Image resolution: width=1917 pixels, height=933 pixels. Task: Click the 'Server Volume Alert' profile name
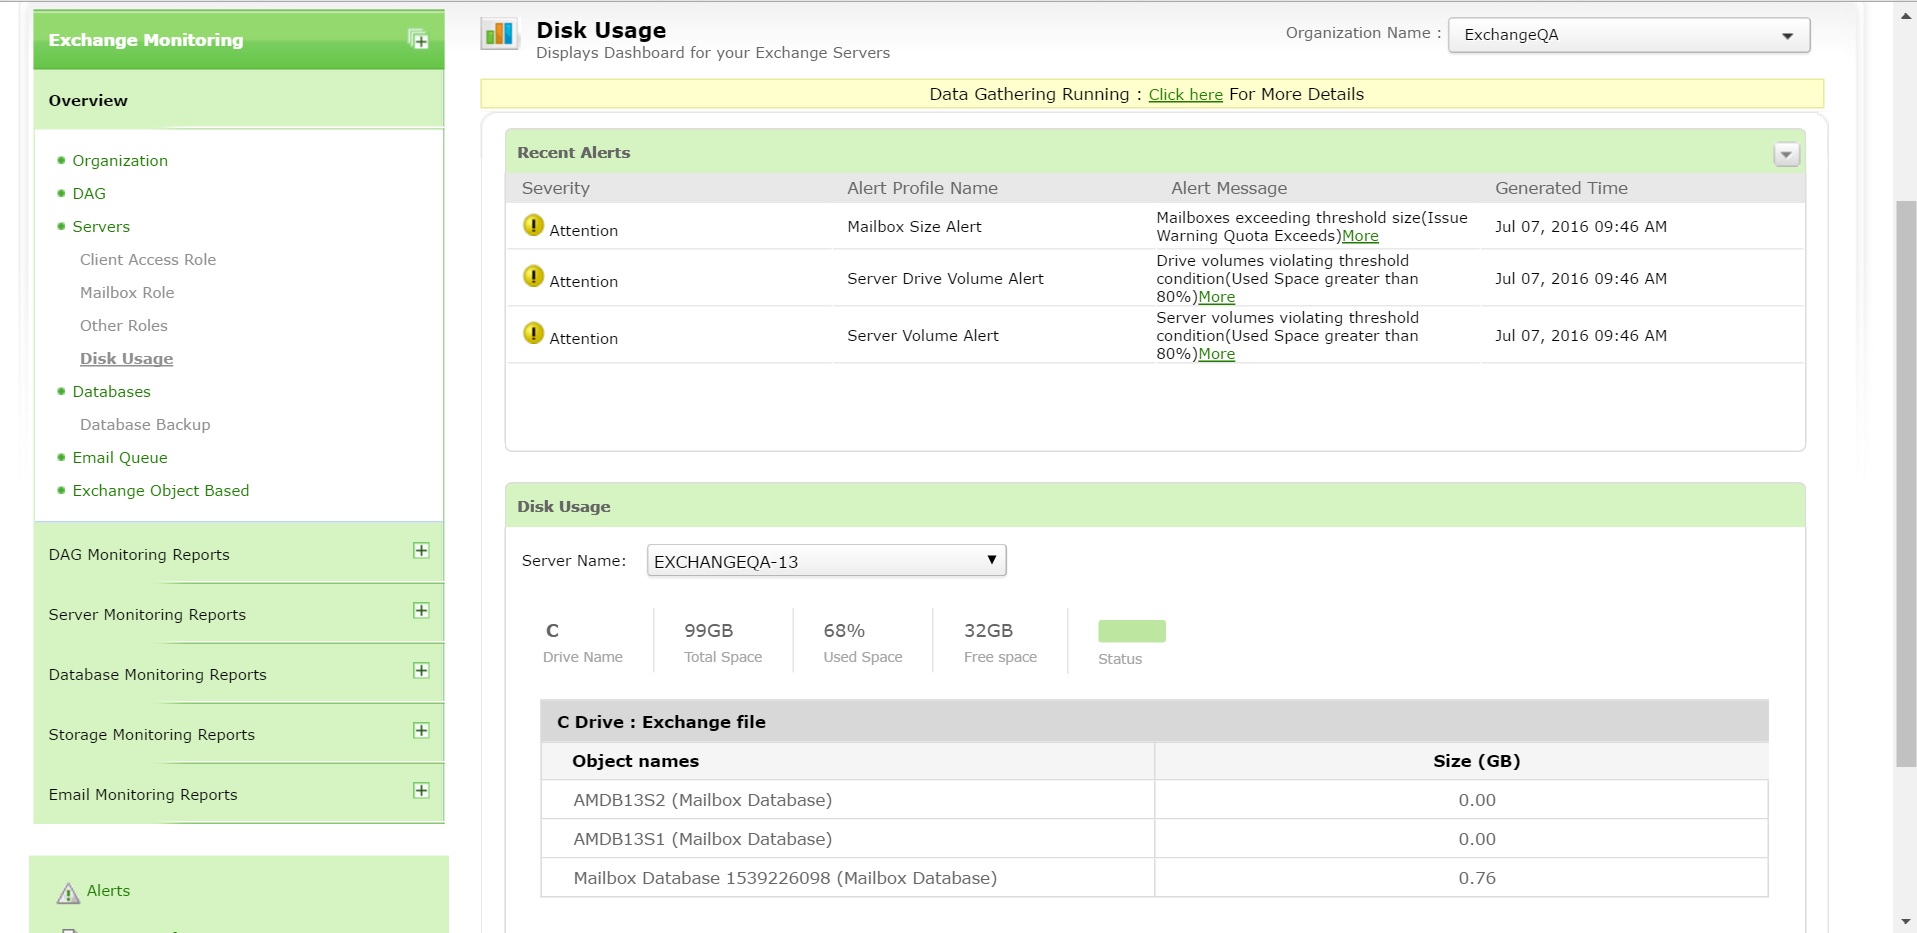pos(923,336)
